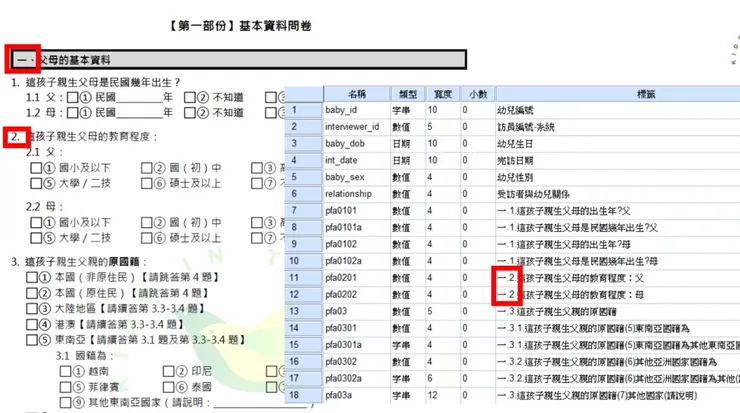Click the interviewer_id variable name cell
This screenshot has width=740, height=413.
[x=357, y=127]
